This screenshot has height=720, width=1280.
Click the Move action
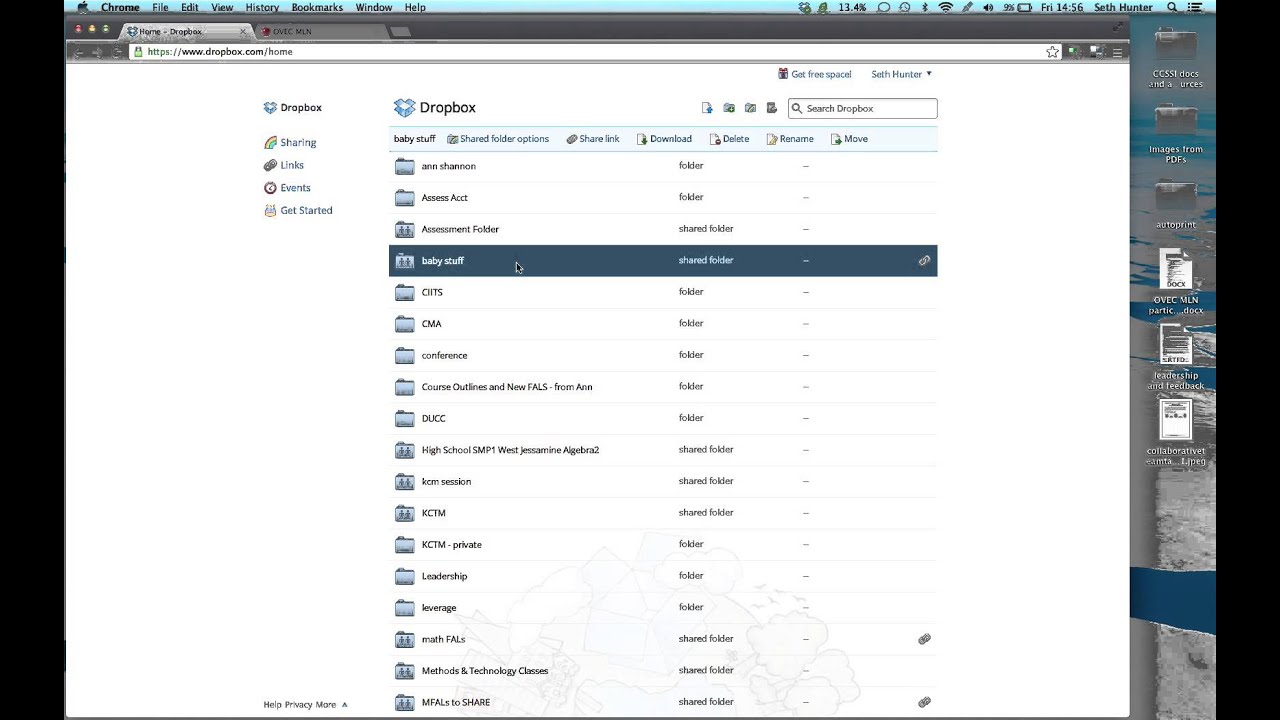click(x=849, y=139)
